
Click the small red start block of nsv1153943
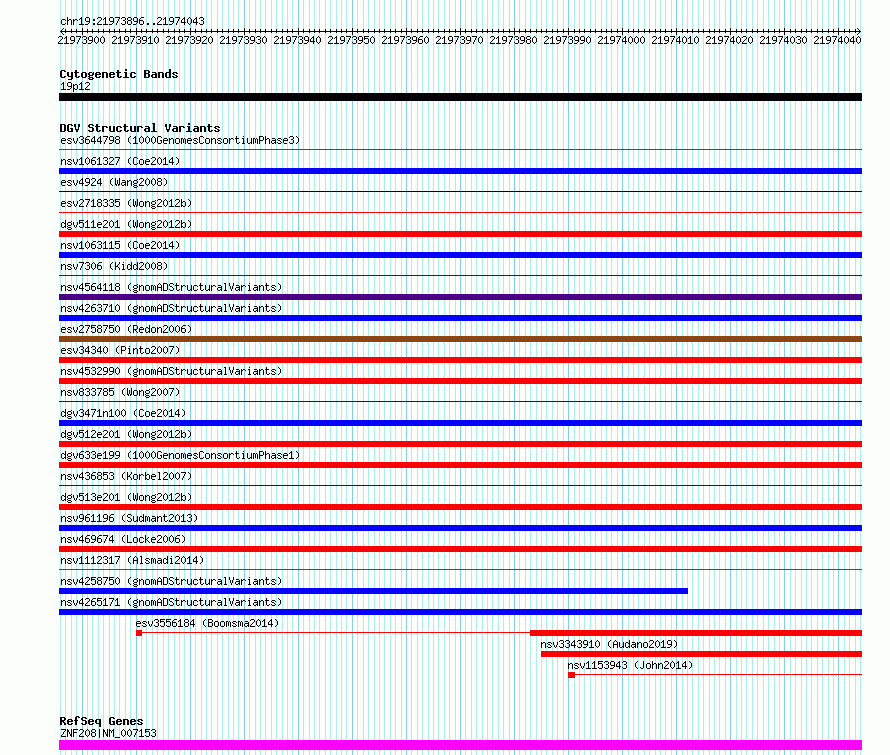pyautogui.click(x=572, y=675)
